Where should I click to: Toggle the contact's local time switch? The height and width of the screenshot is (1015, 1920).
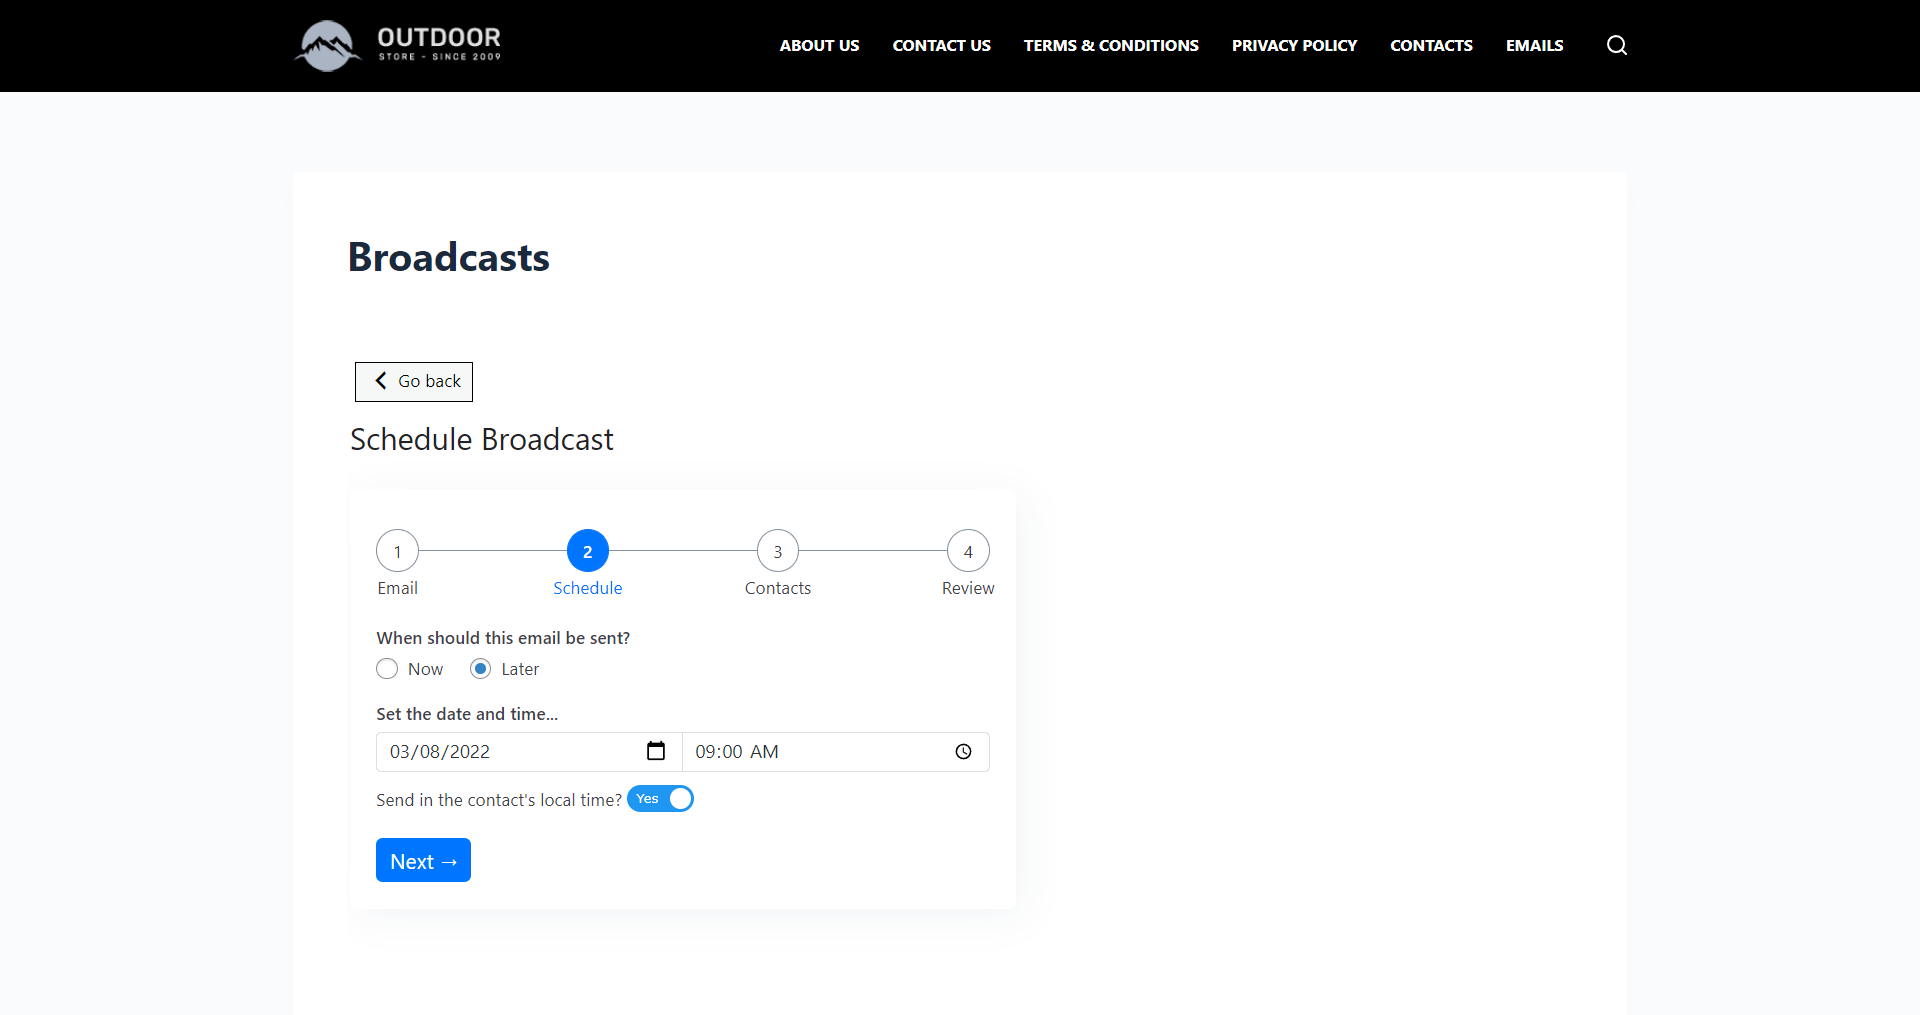[660, 799]
